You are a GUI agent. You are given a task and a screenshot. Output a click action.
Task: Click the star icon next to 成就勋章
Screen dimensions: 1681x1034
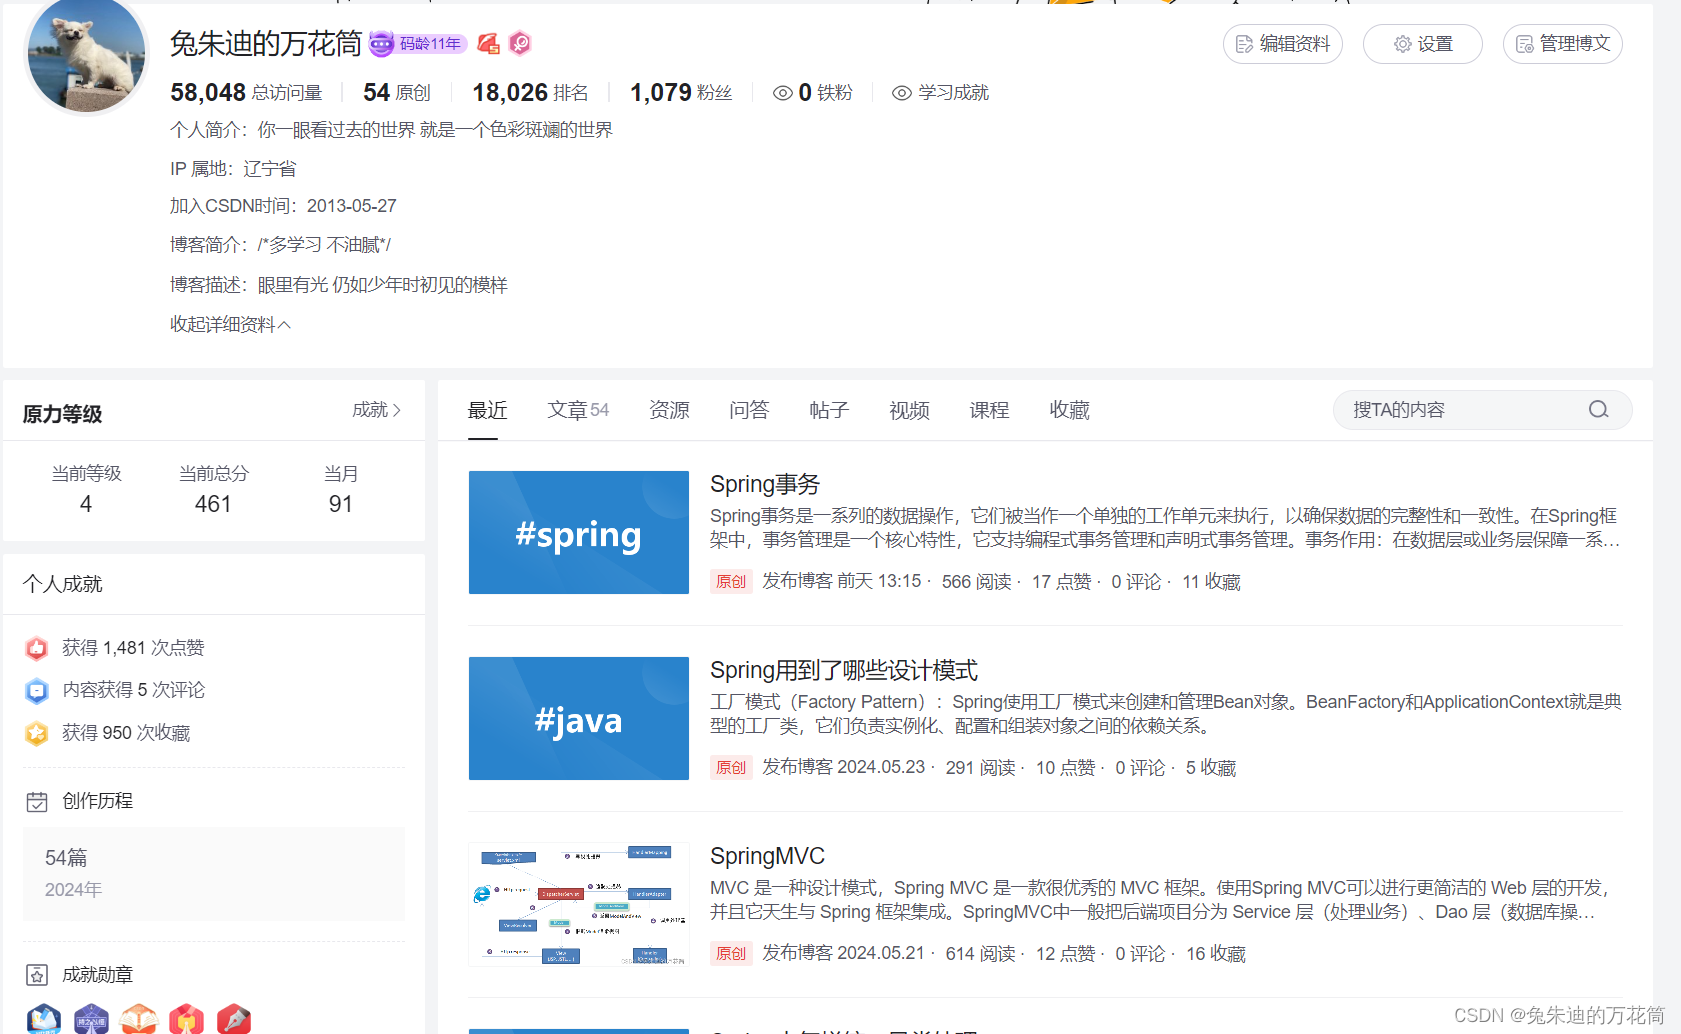pyautogui.click(x=37, y=975)
